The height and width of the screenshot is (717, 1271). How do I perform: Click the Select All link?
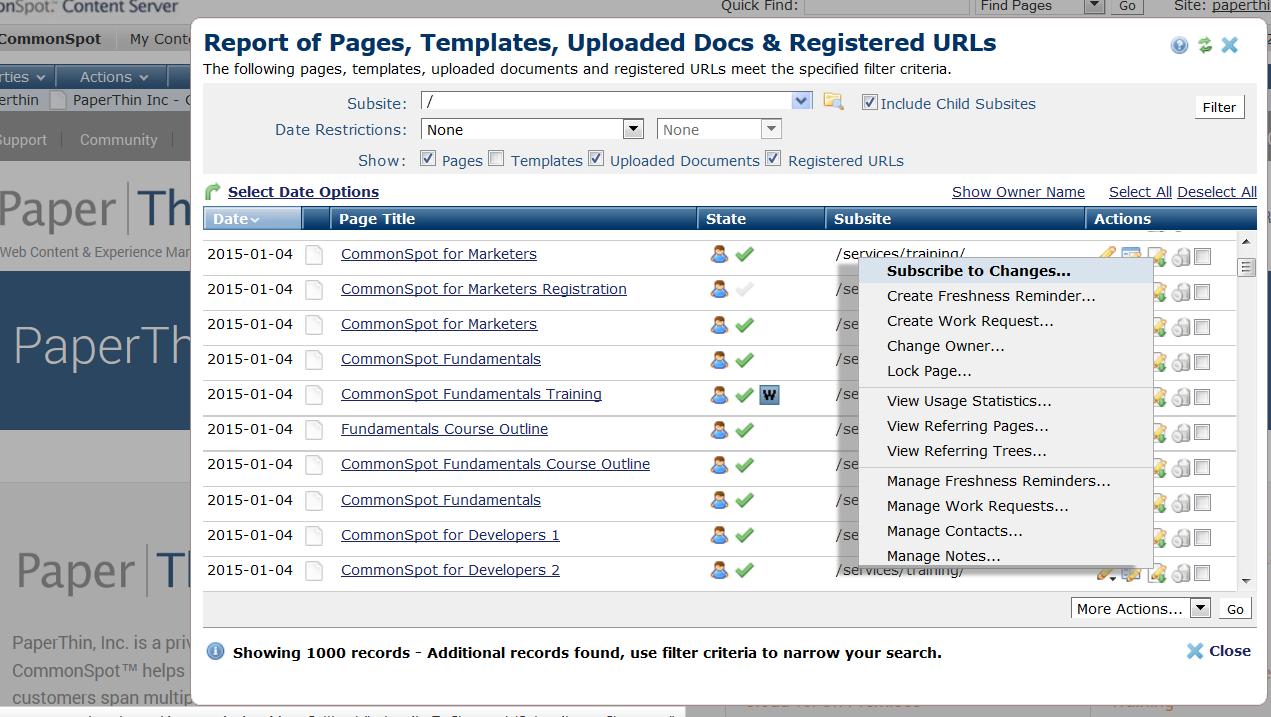tap(1140, 192)
